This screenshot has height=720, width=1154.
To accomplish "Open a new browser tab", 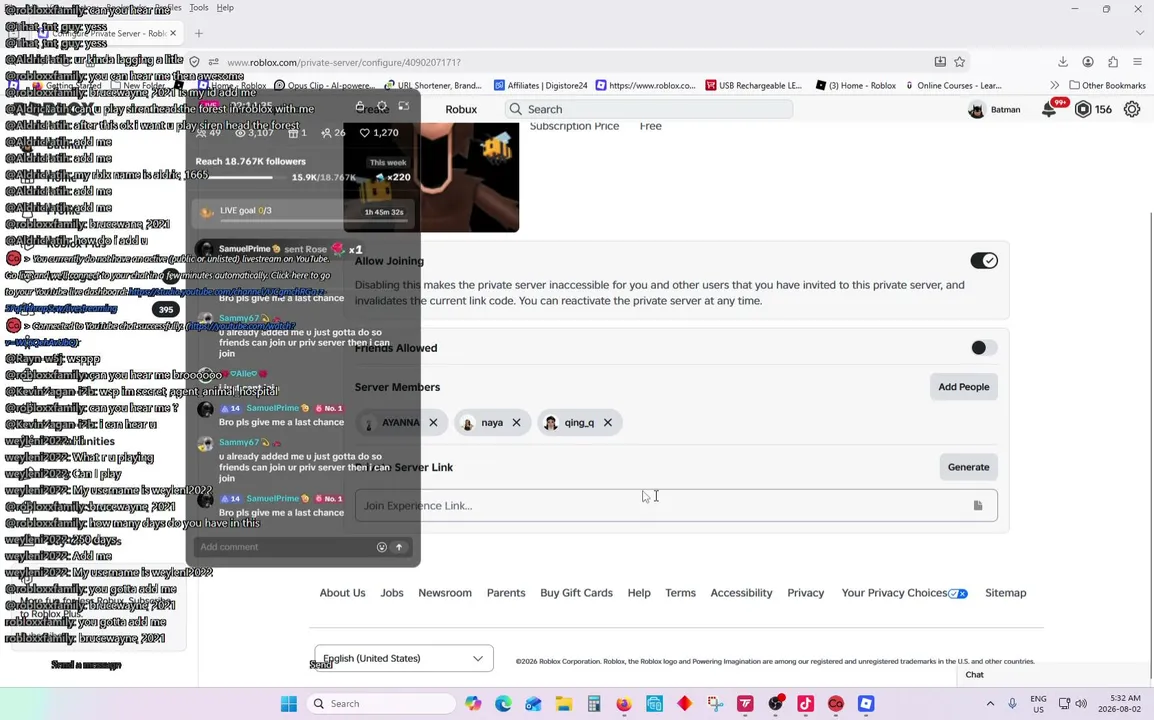I will click(x=199, y=33).
